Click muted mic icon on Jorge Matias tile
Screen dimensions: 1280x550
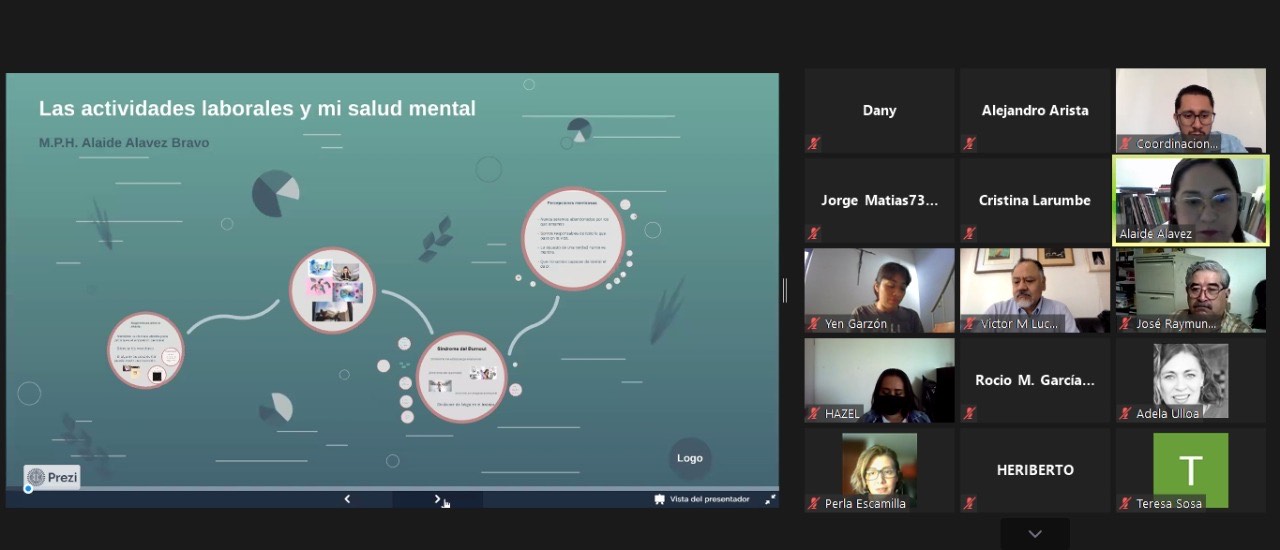(814, 234)
